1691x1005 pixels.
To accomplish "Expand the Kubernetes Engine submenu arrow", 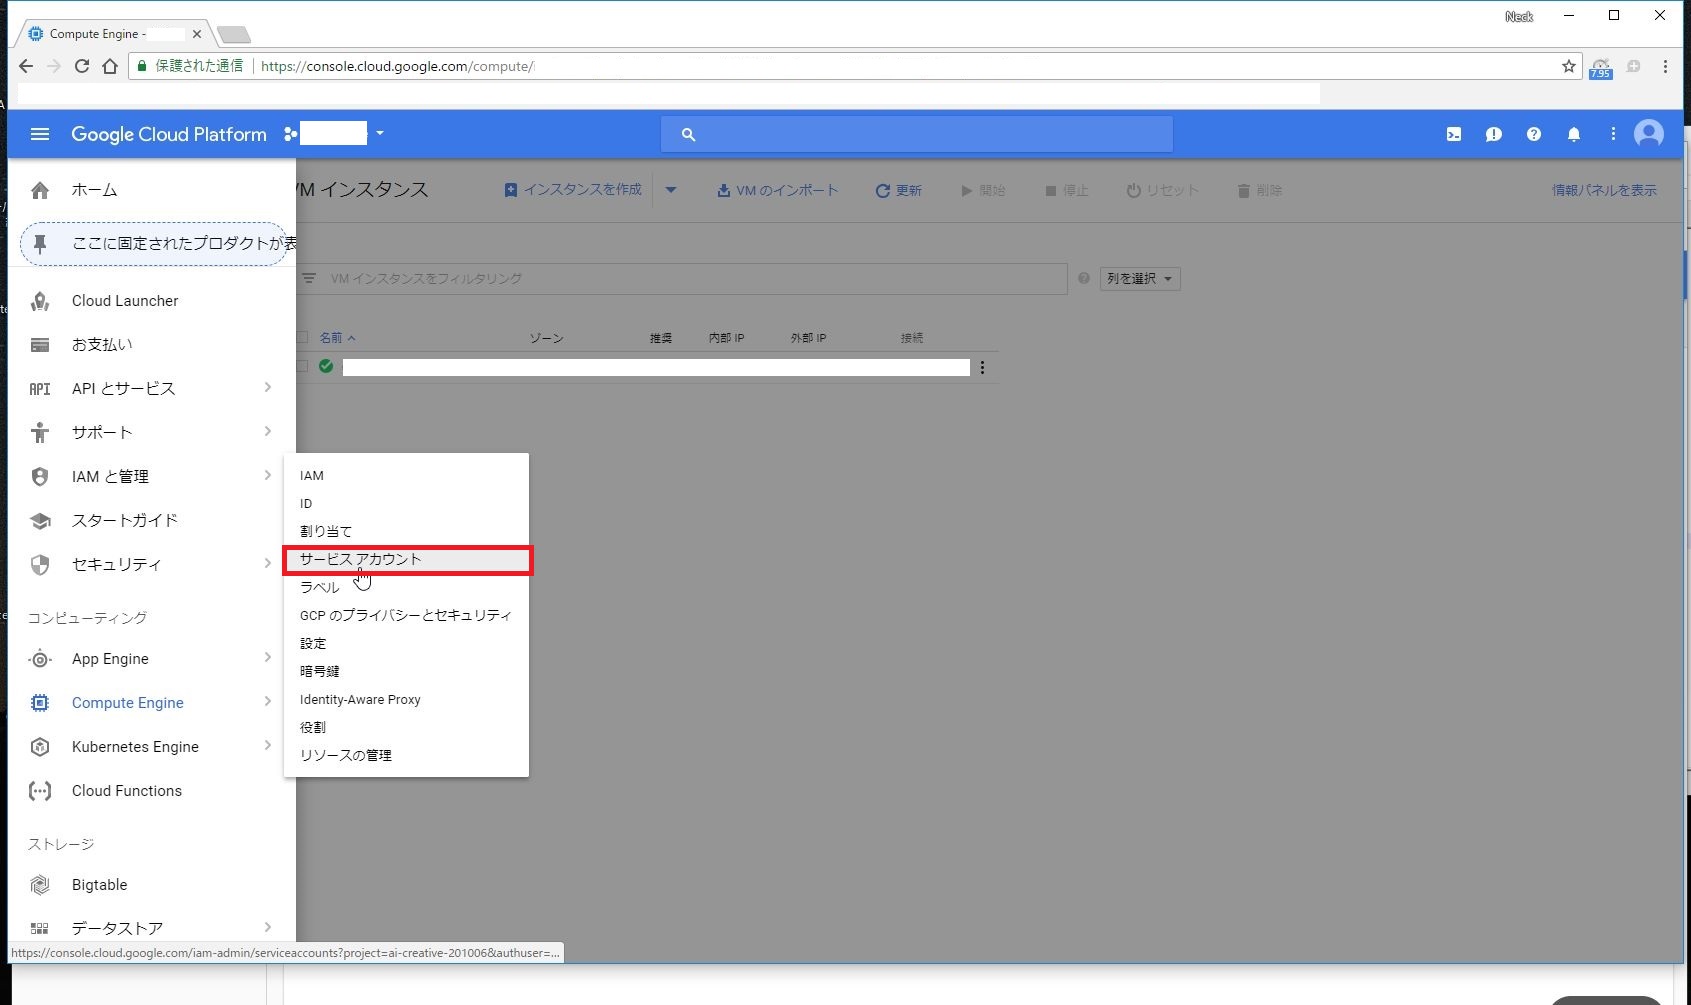I will tap(268, 746).
